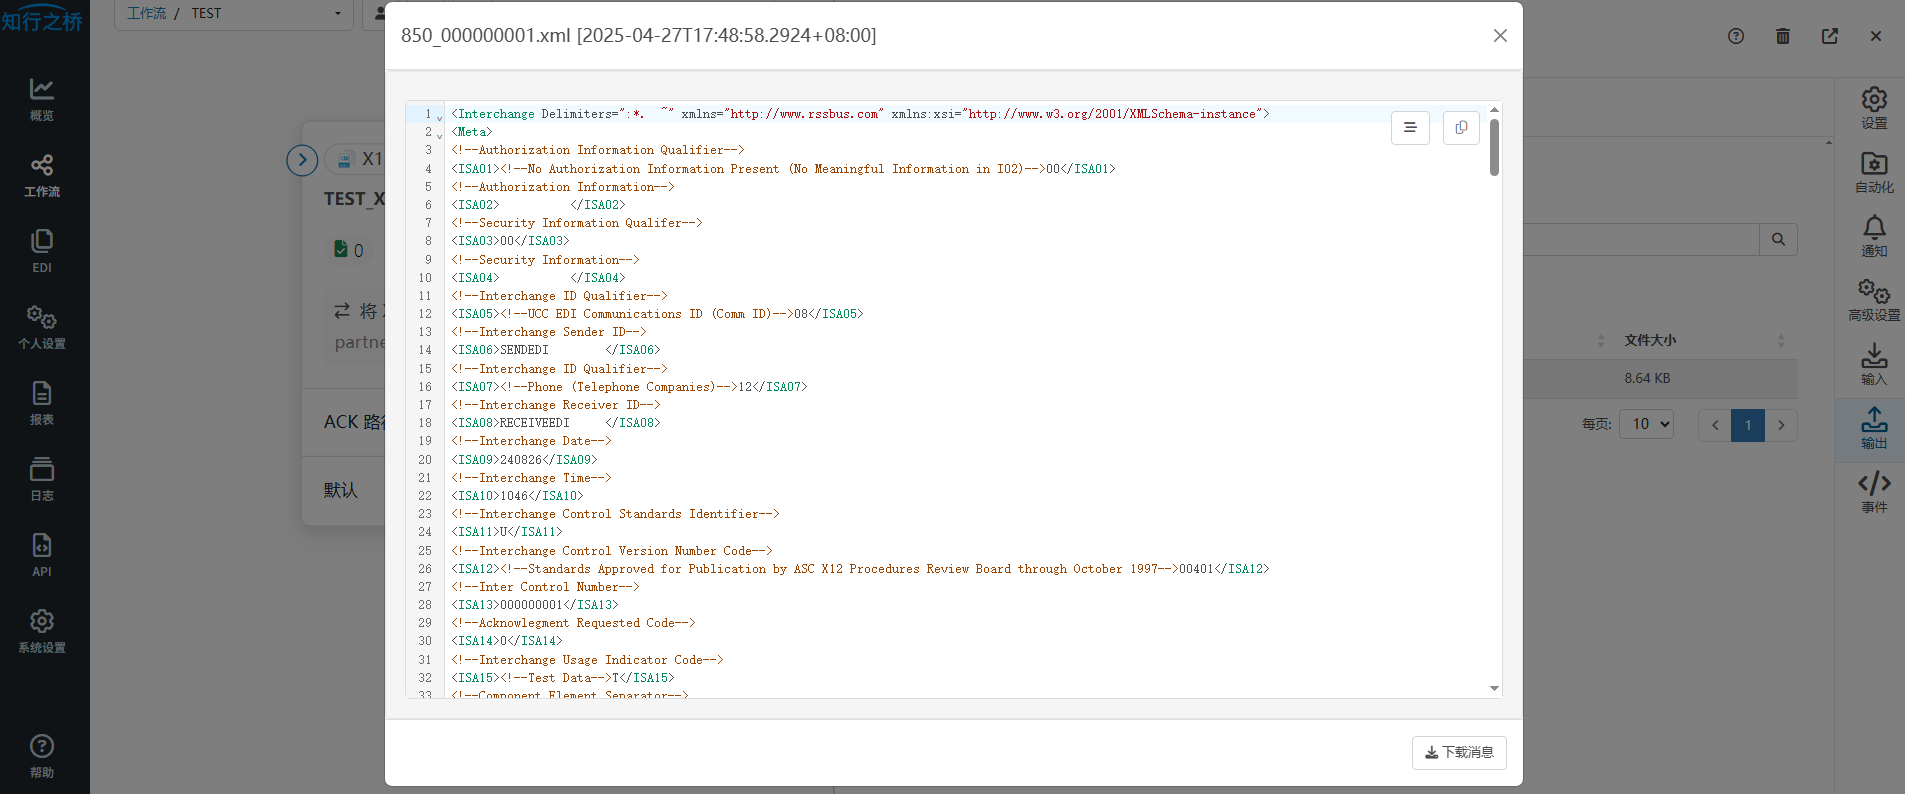This screenshot has height=794, width=1905.
Task: Open the TEST workspace dropdown
Action: point(235,14)
